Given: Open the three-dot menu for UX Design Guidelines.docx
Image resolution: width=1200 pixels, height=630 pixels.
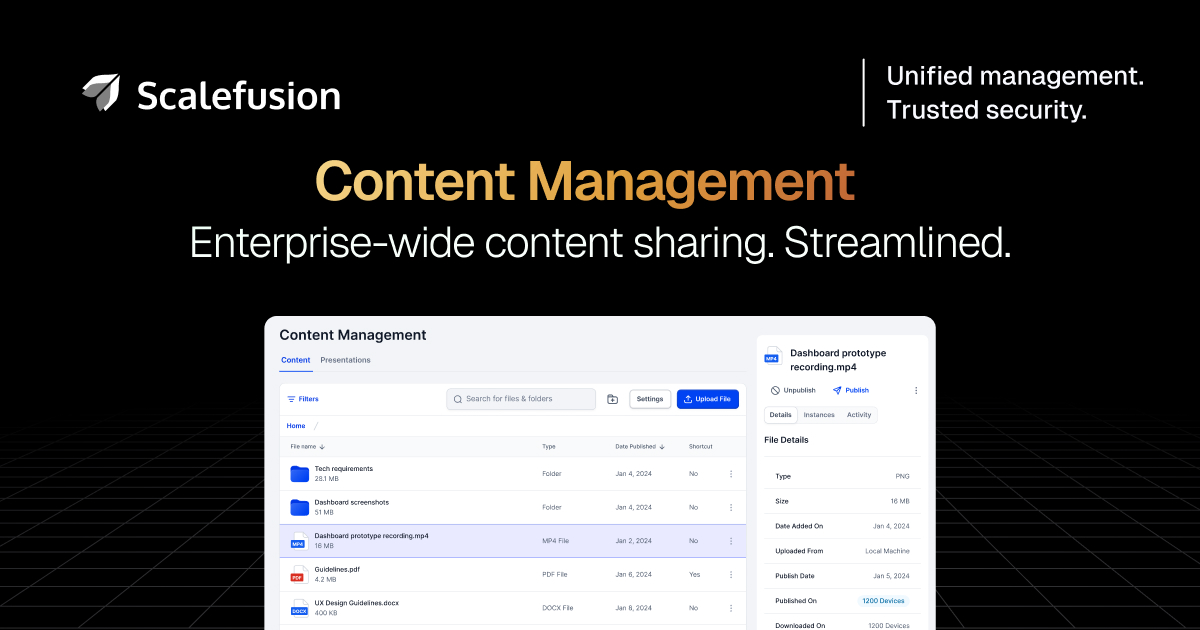Looking at the screenshot, I should point(731,607).
